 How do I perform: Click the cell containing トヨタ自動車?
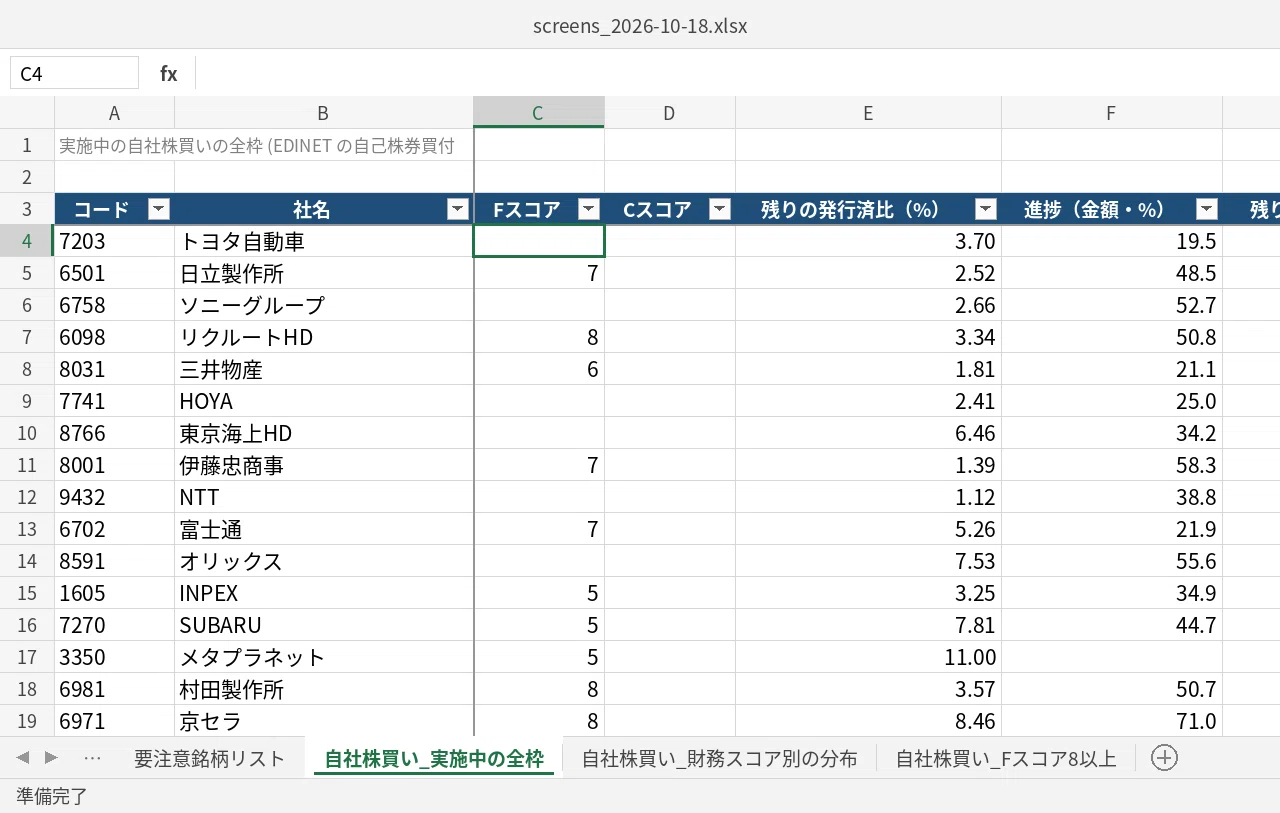pos(324,241)
